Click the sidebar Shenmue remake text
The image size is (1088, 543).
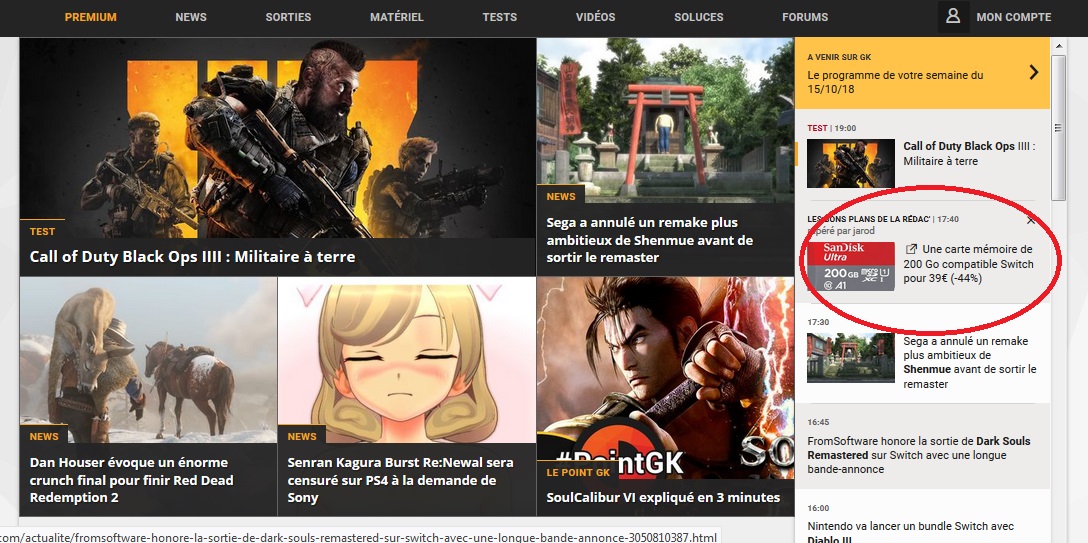pyautogui.click(x=969, y=363)
